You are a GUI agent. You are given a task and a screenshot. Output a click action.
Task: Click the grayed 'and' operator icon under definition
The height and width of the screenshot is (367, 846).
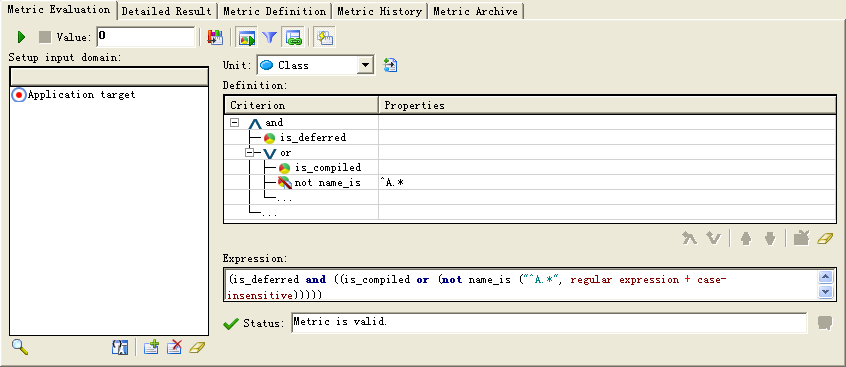[x=690, y=238]
